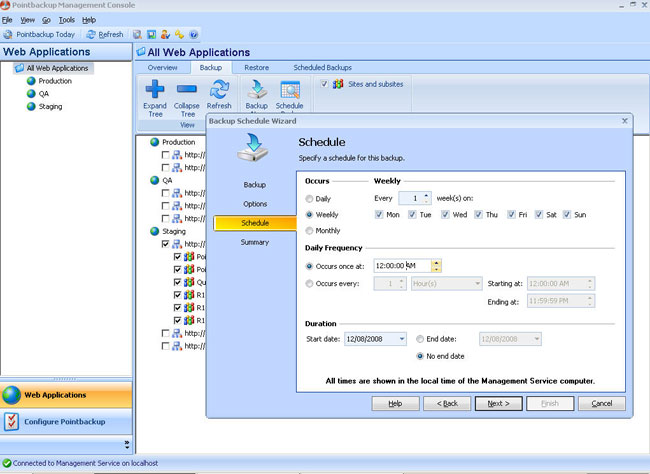The height and width of the screenshot is (474, 650).
Task: Open the Go menu
Action: coord(46,20)
